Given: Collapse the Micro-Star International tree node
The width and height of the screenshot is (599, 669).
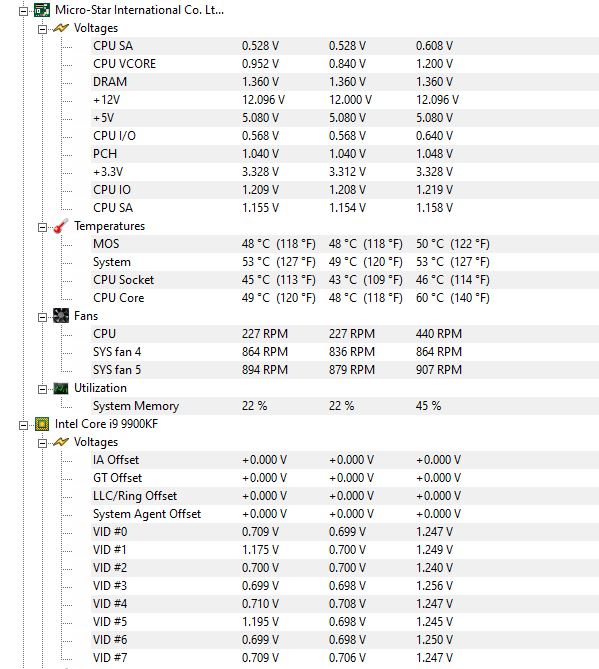Looking at the screenshot, I should click(x=23, y=12).
